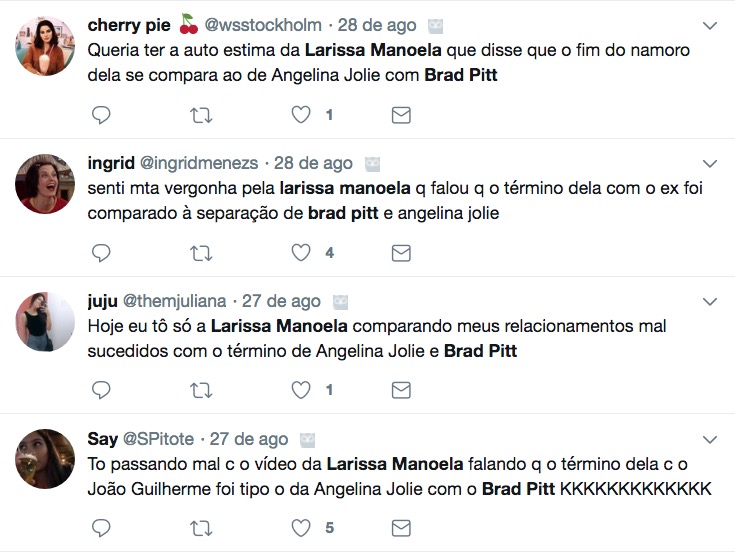Open the dropdown arrow on juju's tweet

click(710, 300)
